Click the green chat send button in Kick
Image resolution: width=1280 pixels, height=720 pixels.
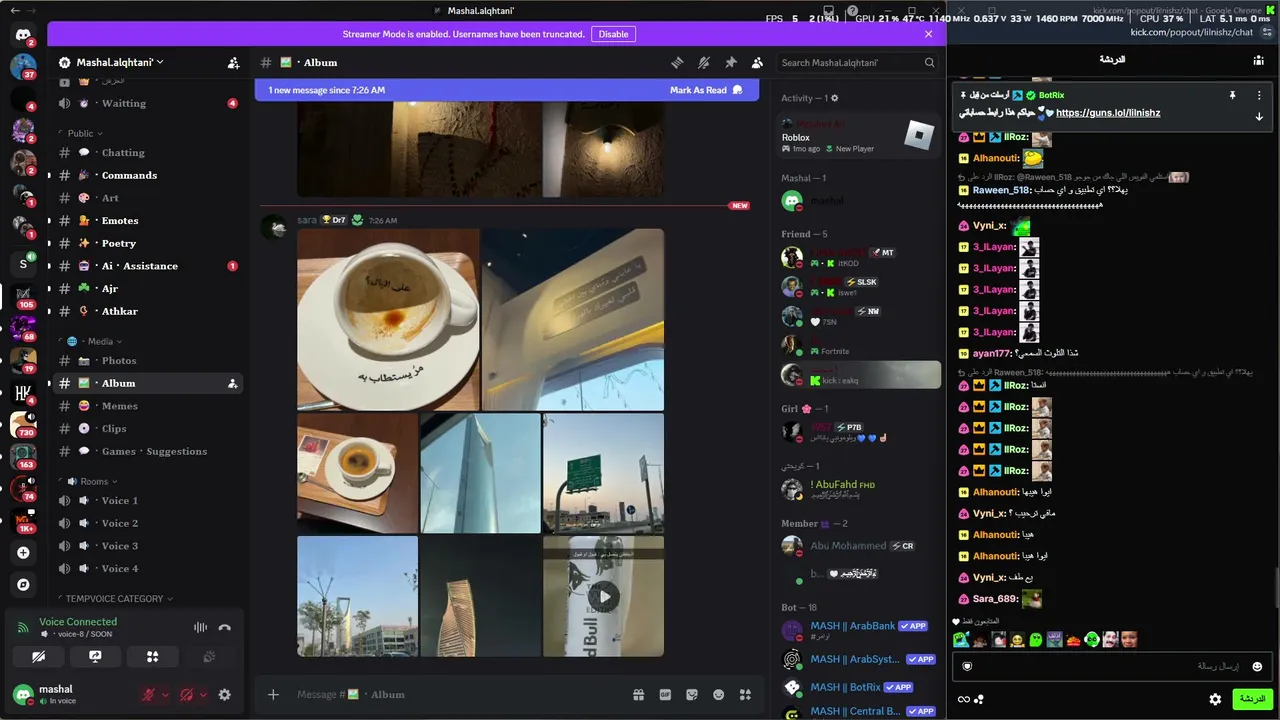pos(1250,699)
